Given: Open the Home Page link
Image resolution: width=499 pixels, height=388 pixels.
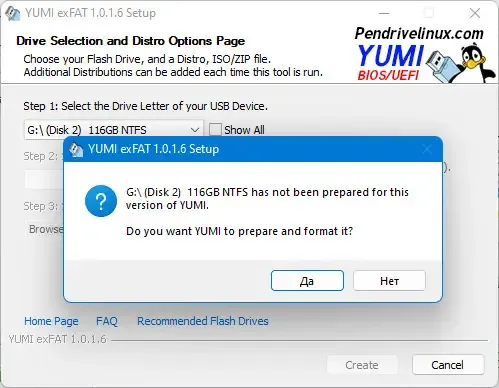Looking at the screenshot, I should [x=51, y=321].
